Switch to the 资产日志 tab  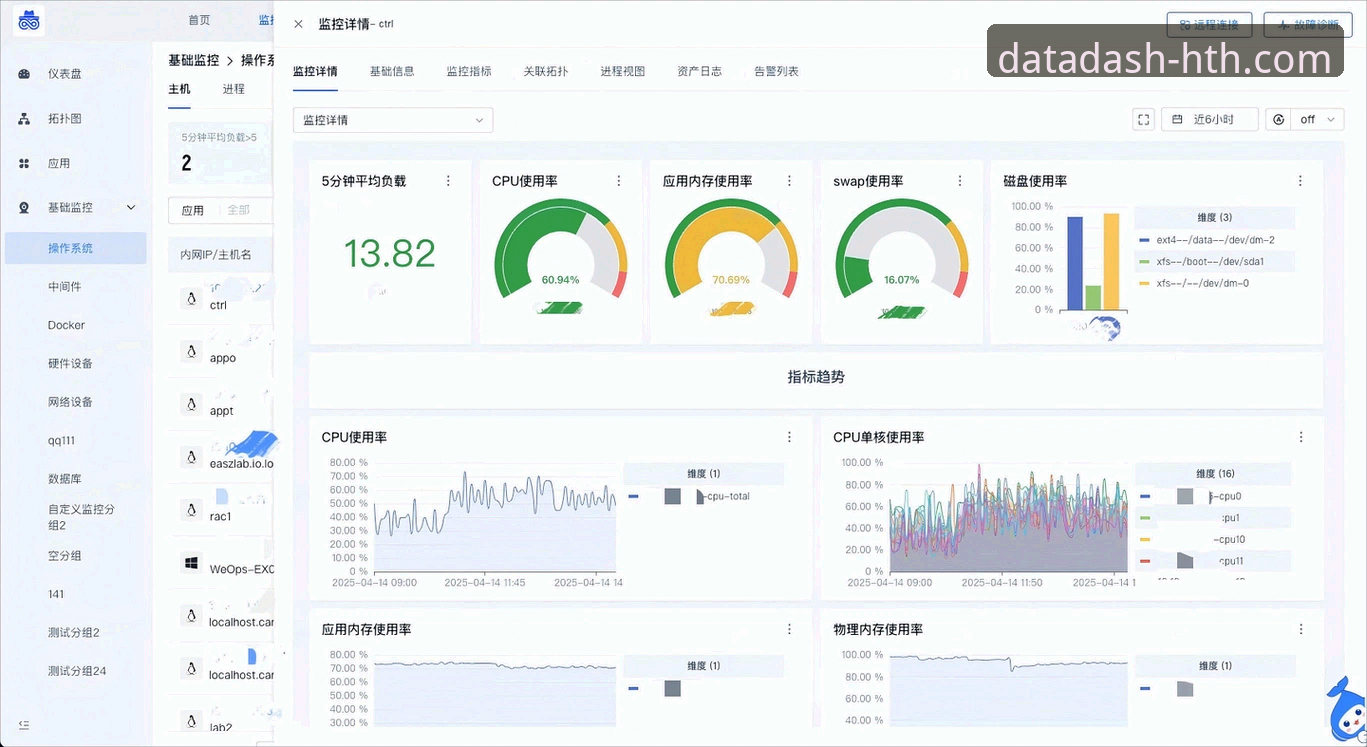[x=699, y=71]
